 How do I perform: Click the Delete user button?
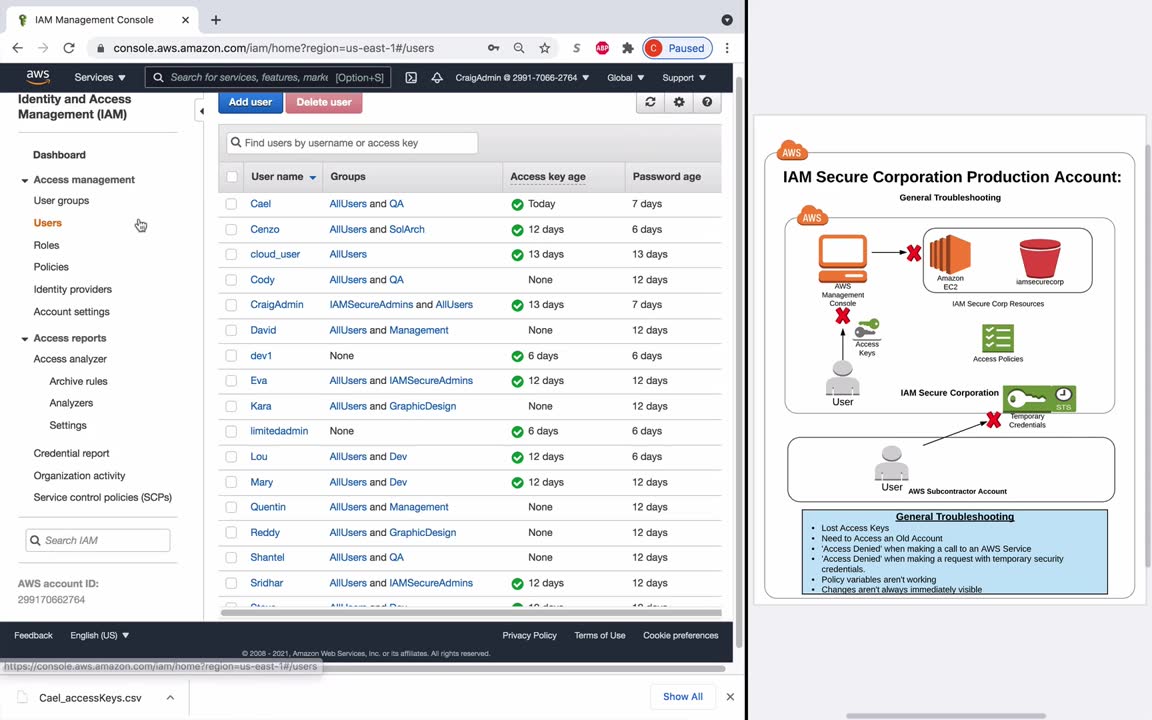click(324, 102)
